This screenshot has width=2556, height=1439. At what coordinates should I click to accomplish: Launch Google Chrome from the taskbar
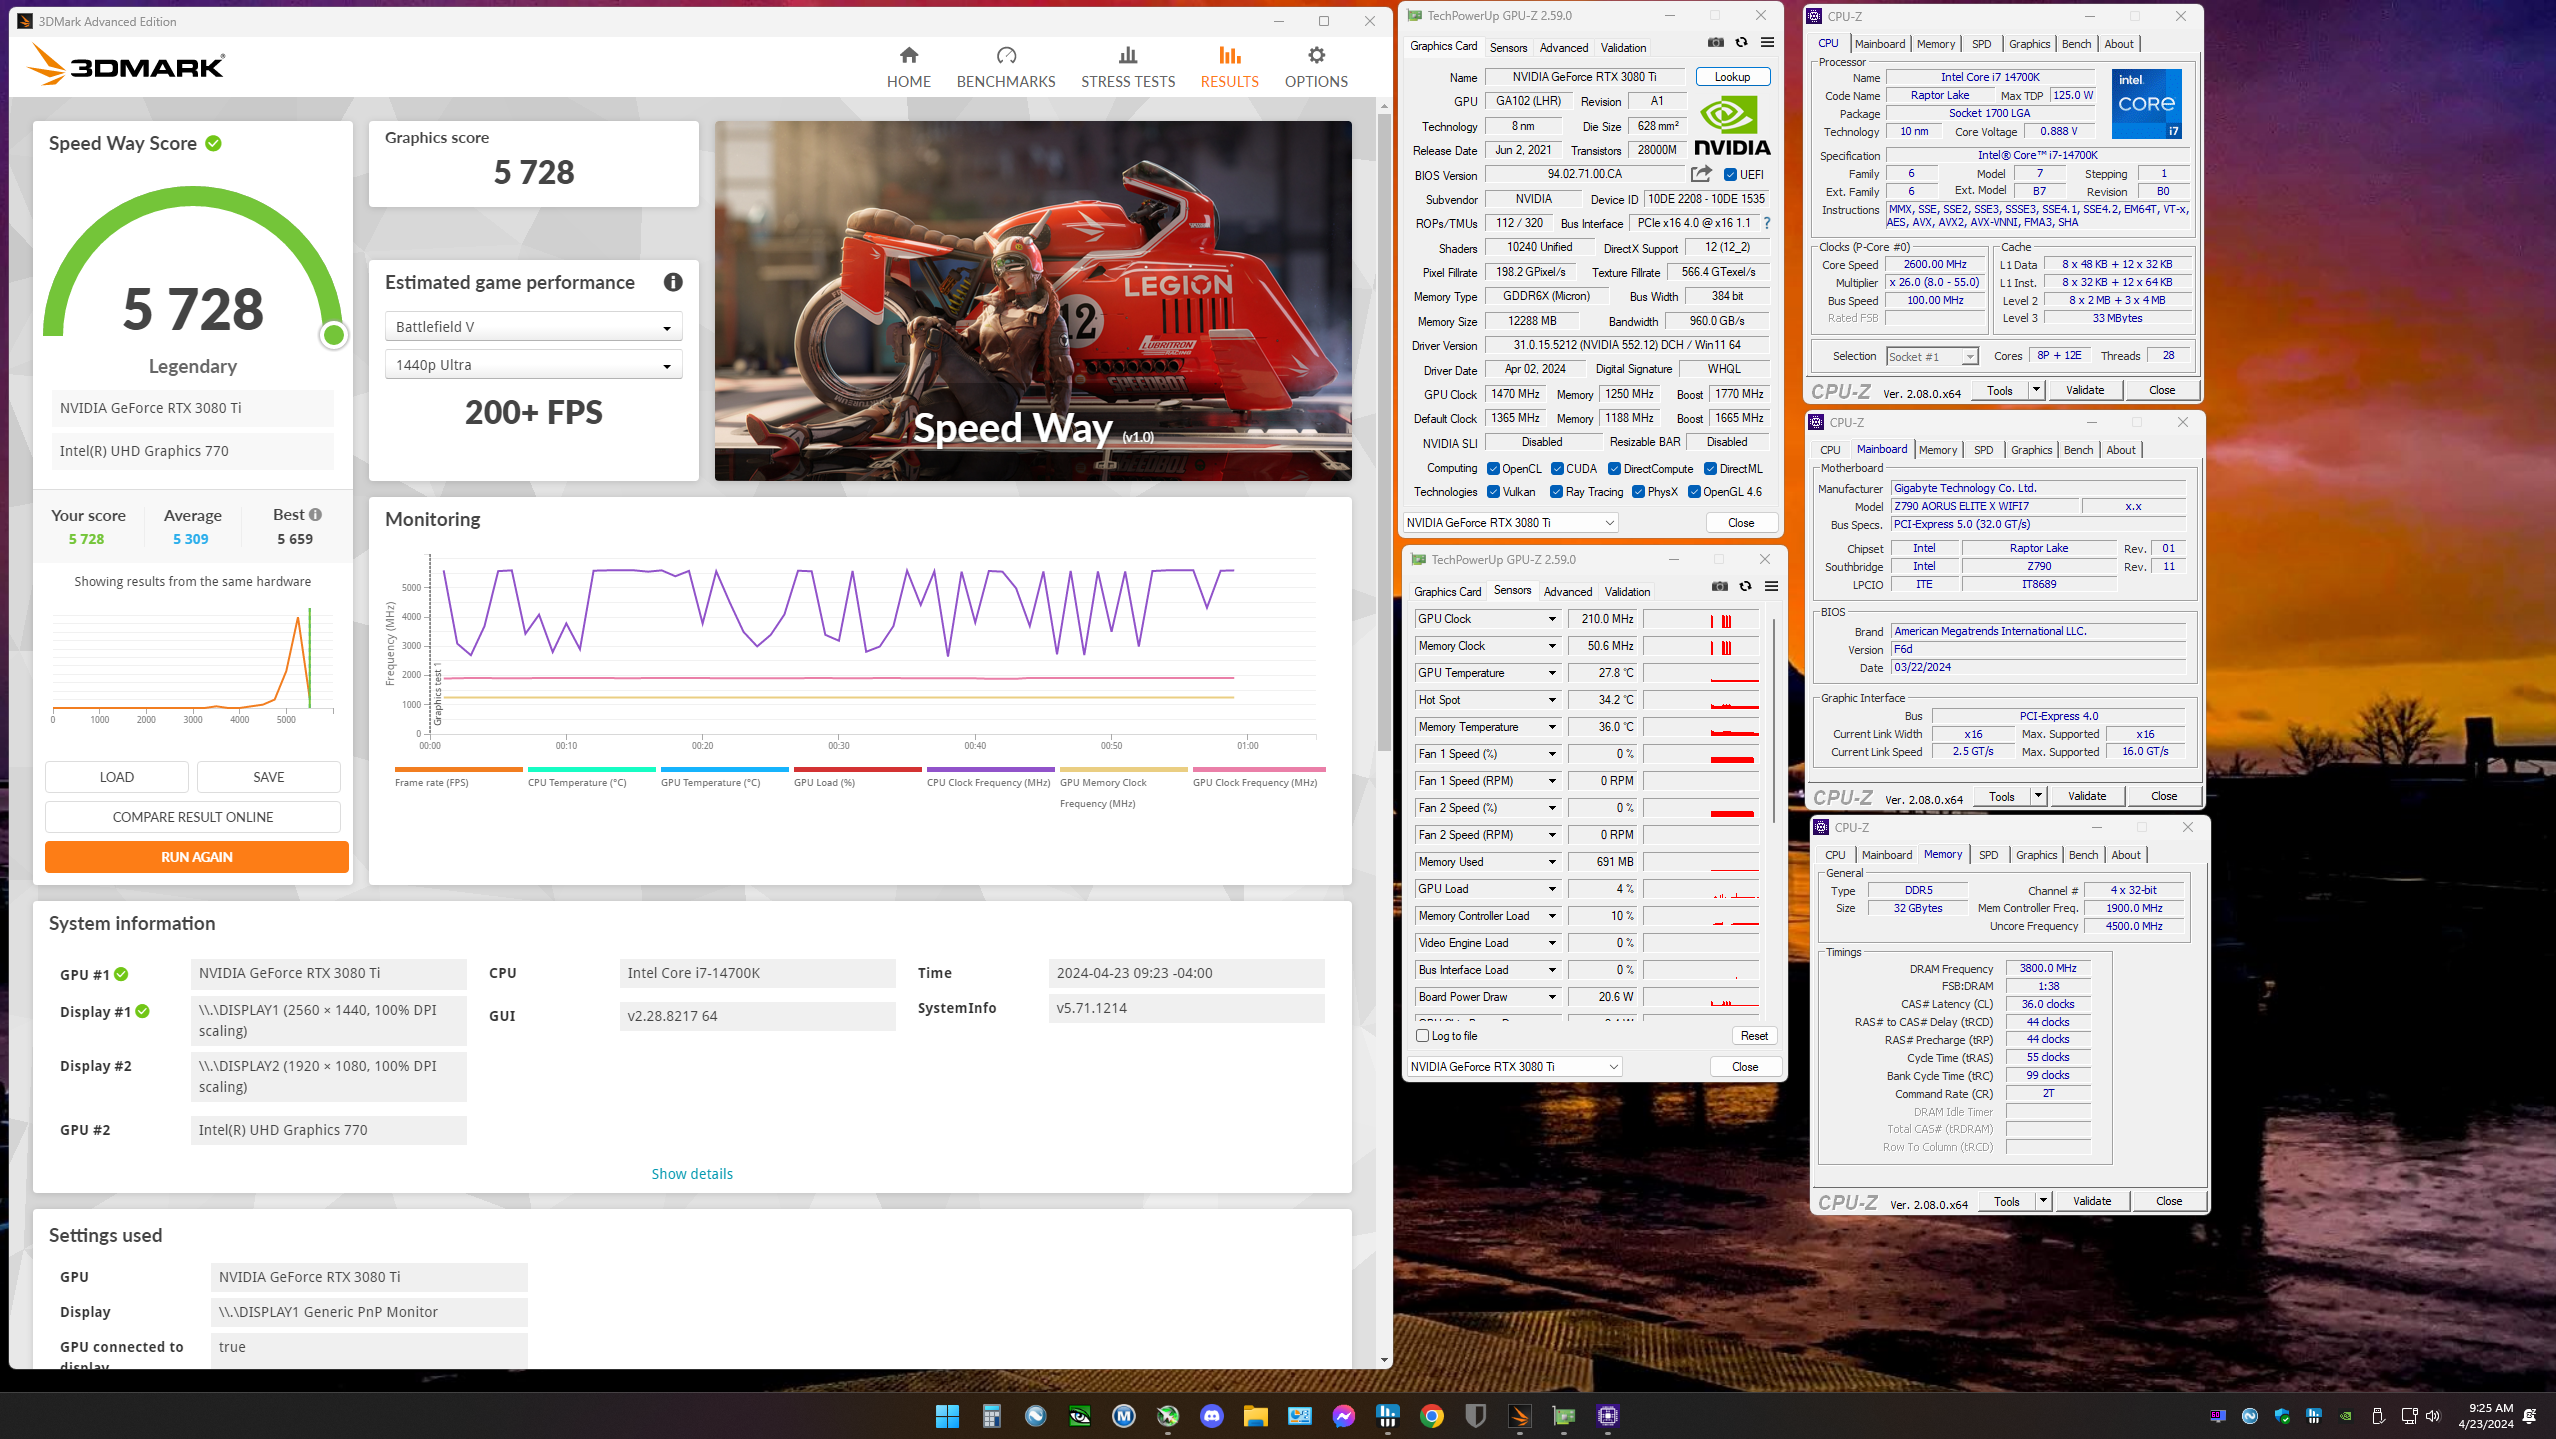1431,1415
